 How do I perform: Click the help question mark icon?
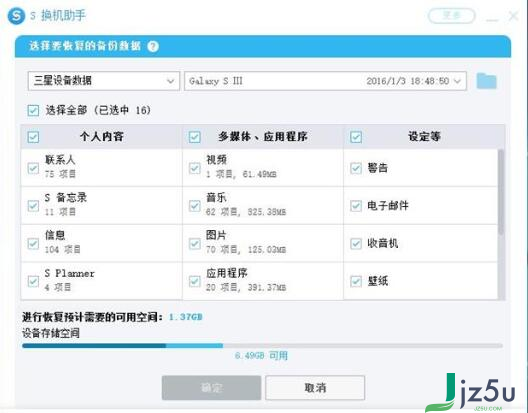tap(153, 46)
